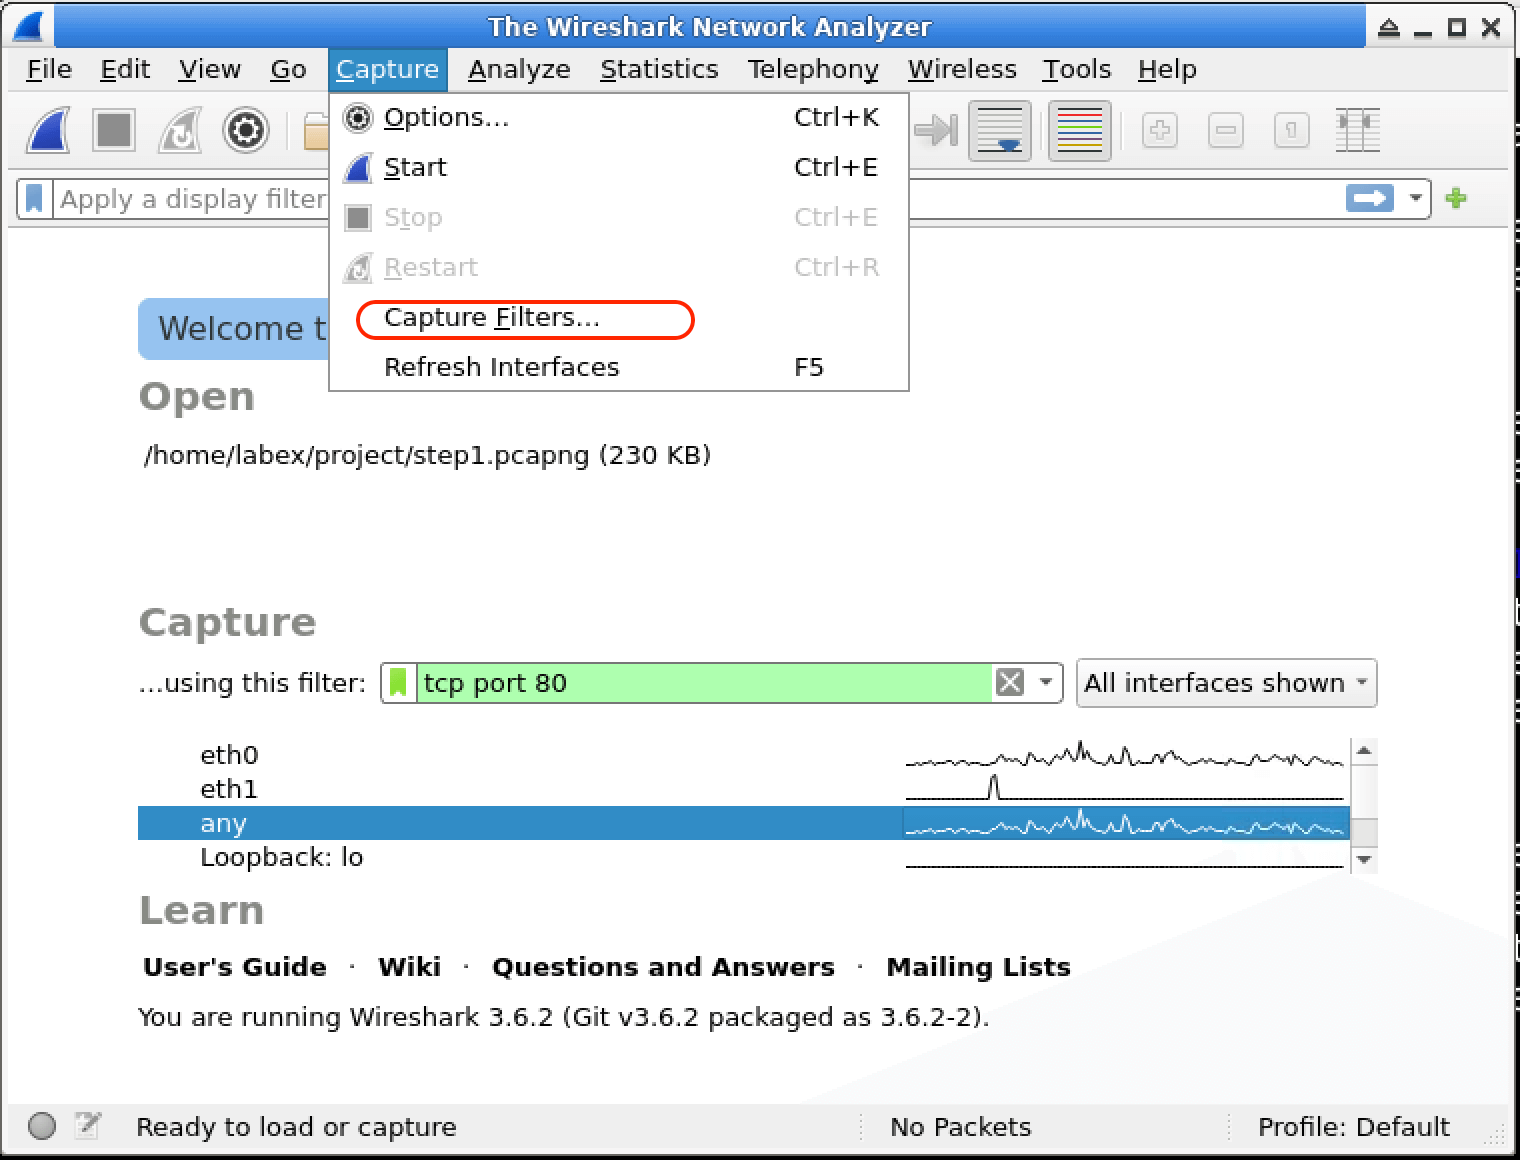Click the resize columns toolbar icon

1357,131
